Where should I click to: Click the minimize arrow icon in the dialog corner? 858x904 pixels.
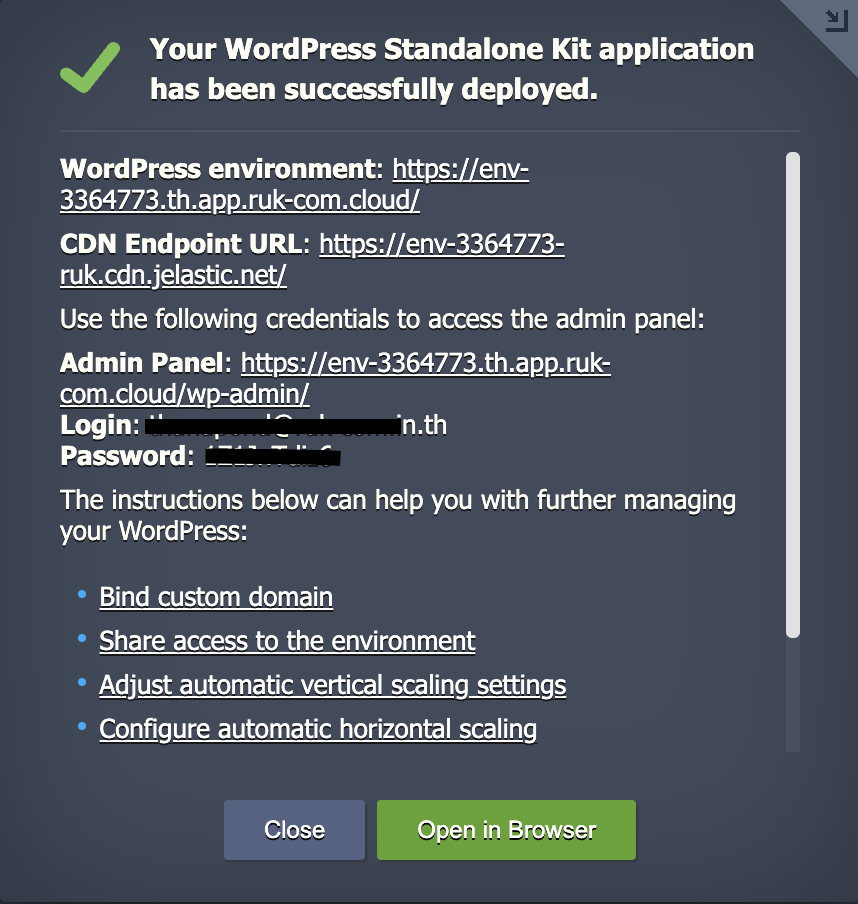tap(836, 21)
